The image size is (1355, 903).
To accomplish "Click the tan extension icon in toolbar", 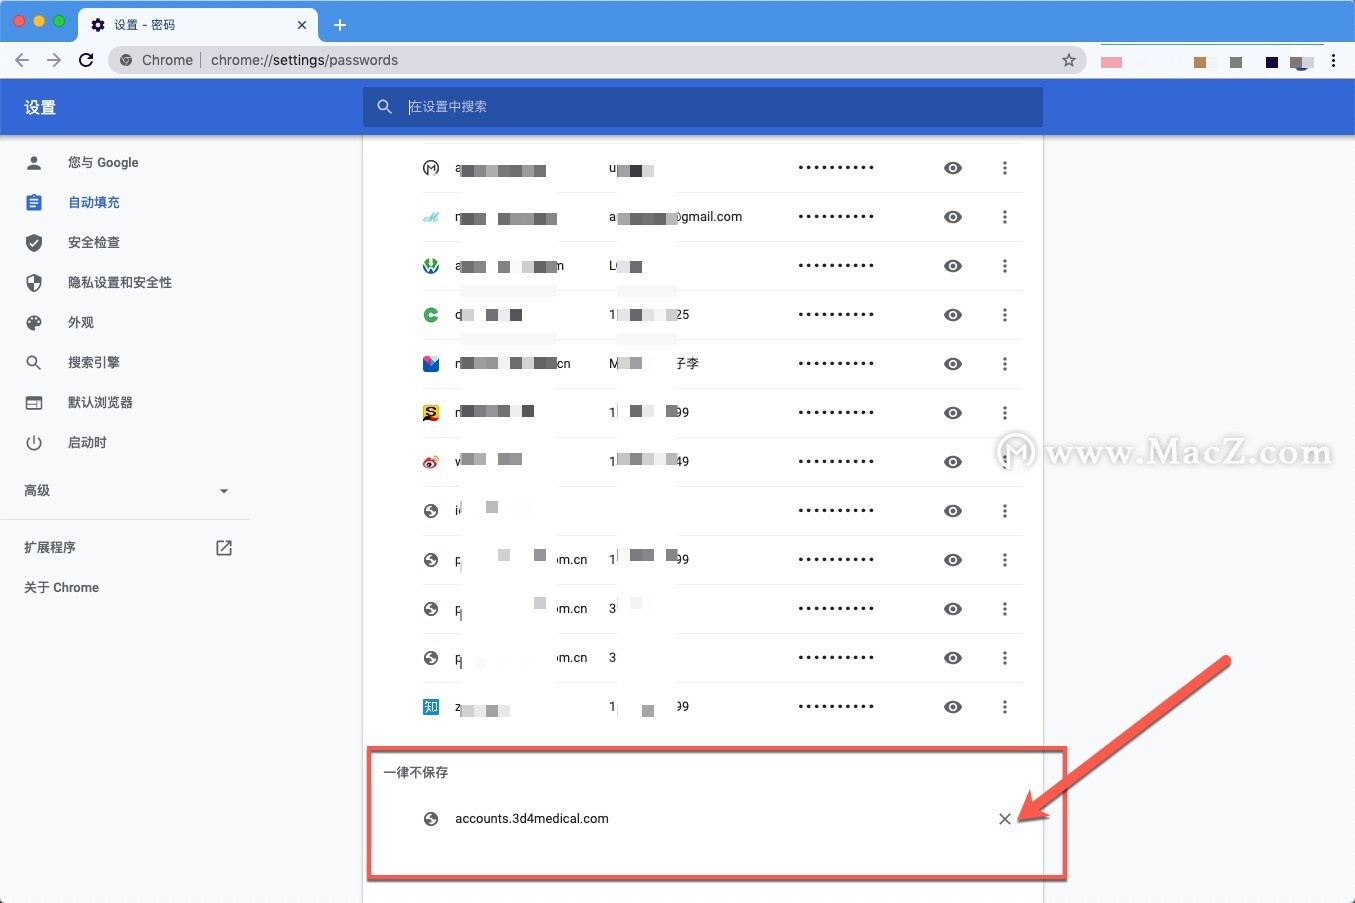I will click(1200, 62).
